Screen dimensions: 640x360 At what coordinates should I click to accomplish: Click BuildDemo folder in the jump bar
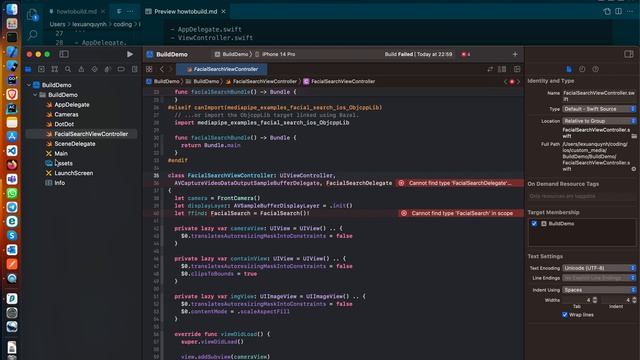202,82
